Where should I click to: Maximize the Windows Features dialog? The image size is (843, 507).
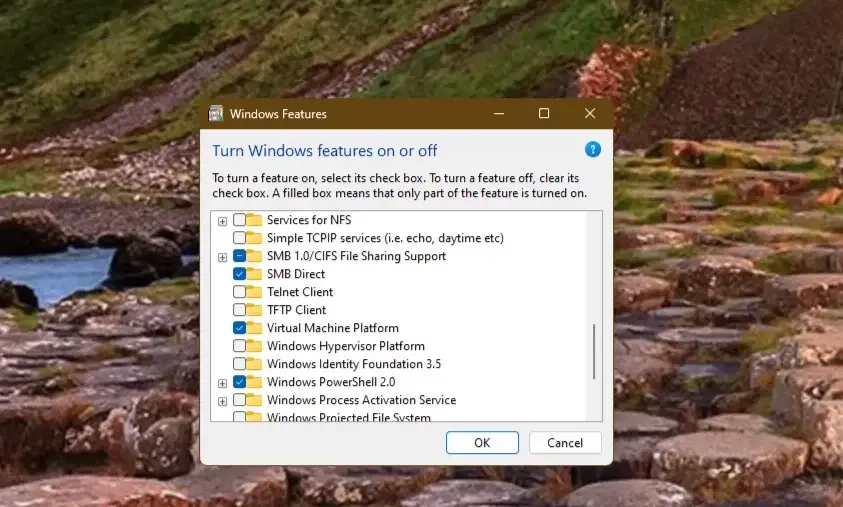544,113
